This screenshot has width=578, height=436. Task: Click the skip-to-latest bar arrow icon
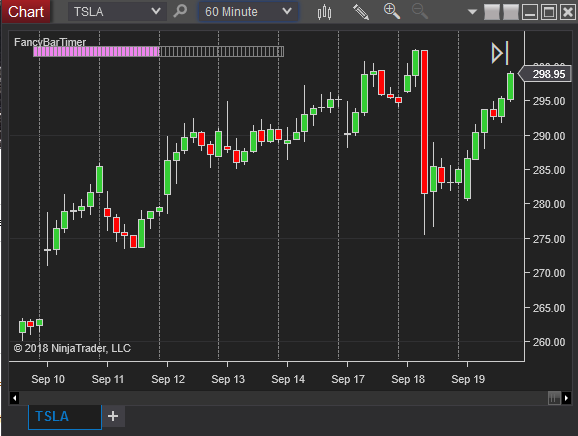500,53
